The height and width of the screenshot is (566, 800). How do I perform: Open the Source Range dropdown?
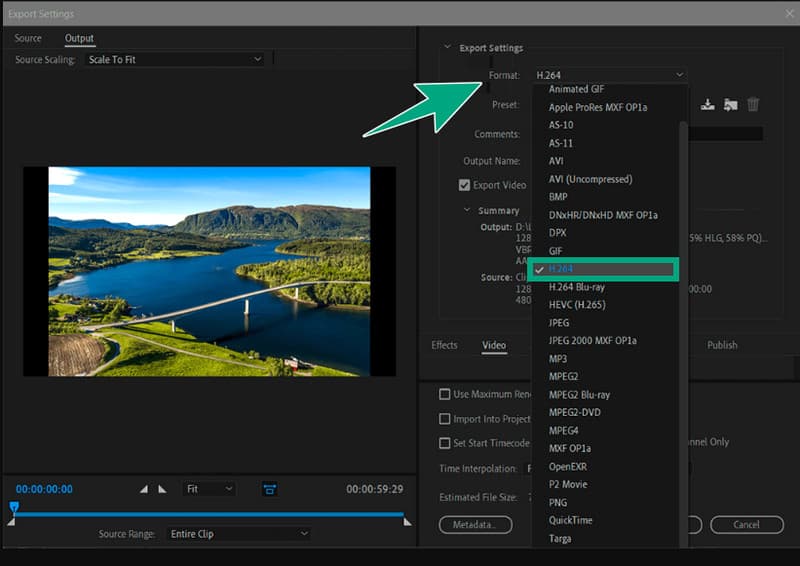click(238, 534)
